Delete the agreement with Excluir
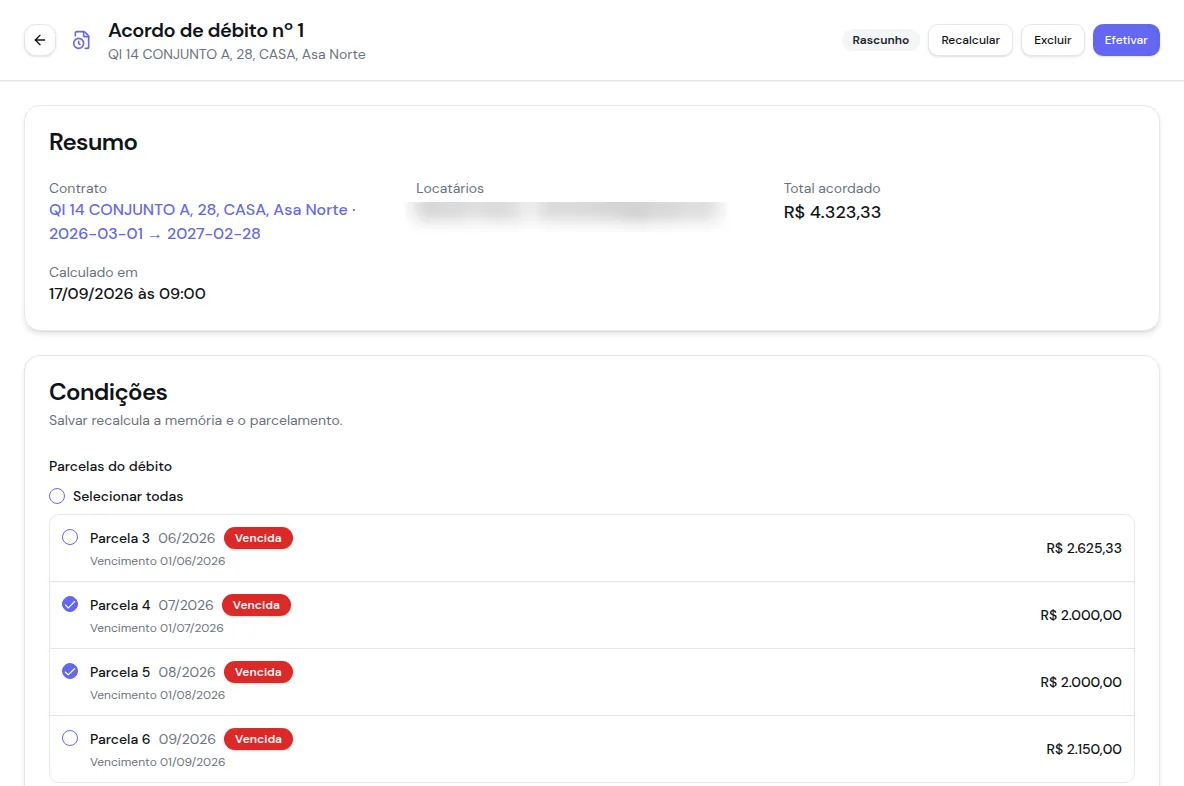Screen dimensions: 1184x786 pos(1053,40)
